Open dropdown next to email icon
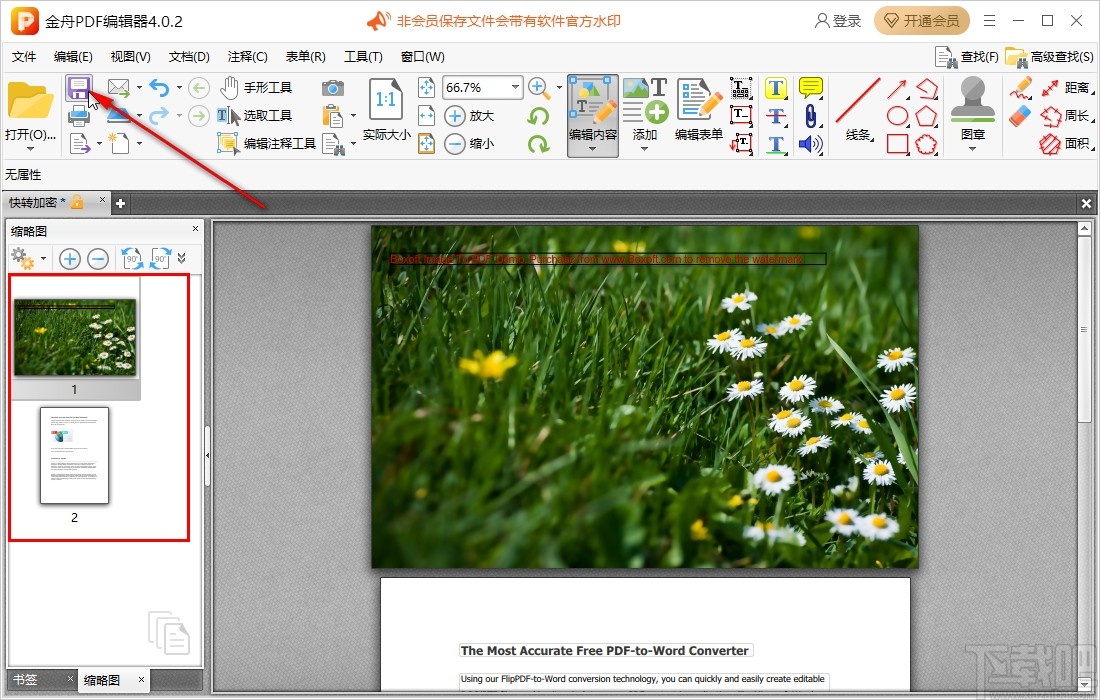The width and height of the screenshot is (1100, 700). pyautogui.click(x=139, y=88)
